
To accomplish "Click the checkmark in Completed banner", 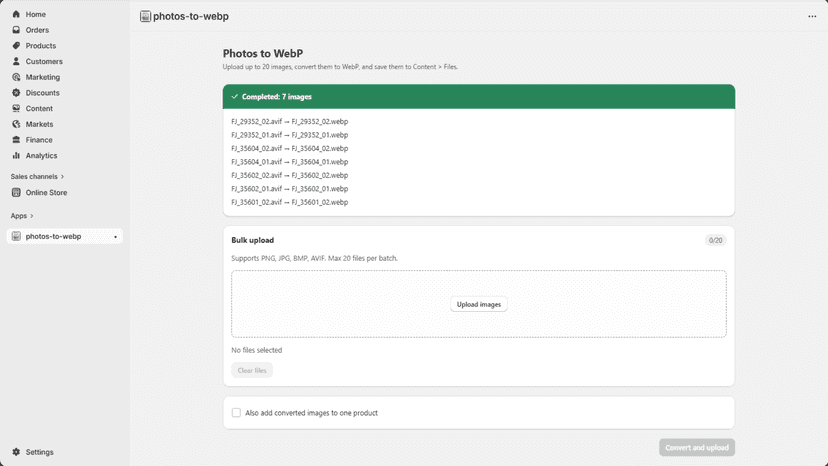I will point(234,97).
